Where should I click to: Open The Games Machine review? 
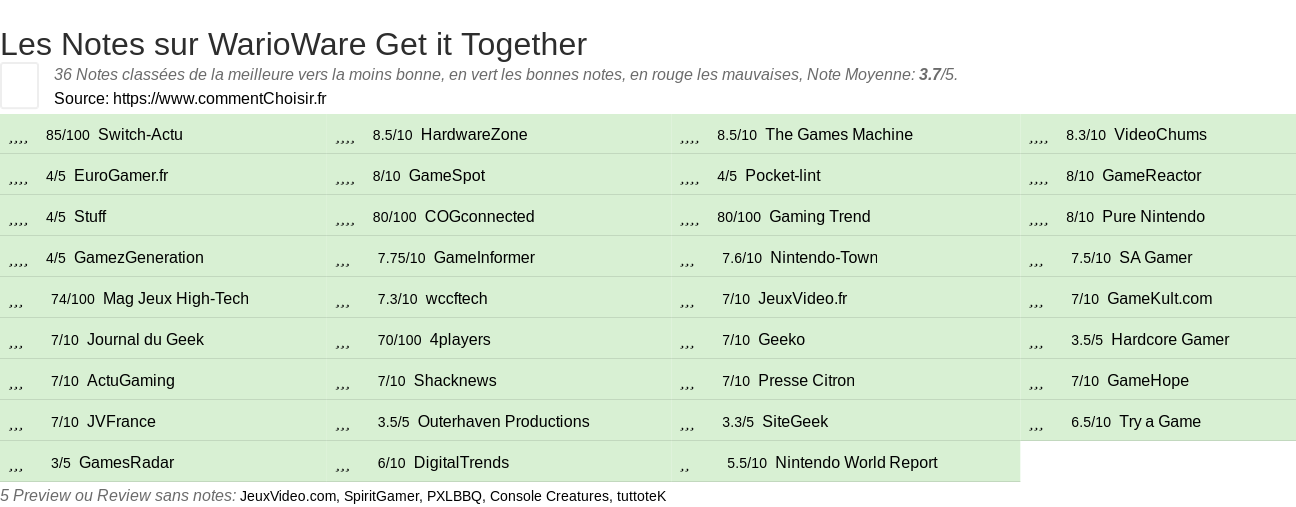(839, 135)
